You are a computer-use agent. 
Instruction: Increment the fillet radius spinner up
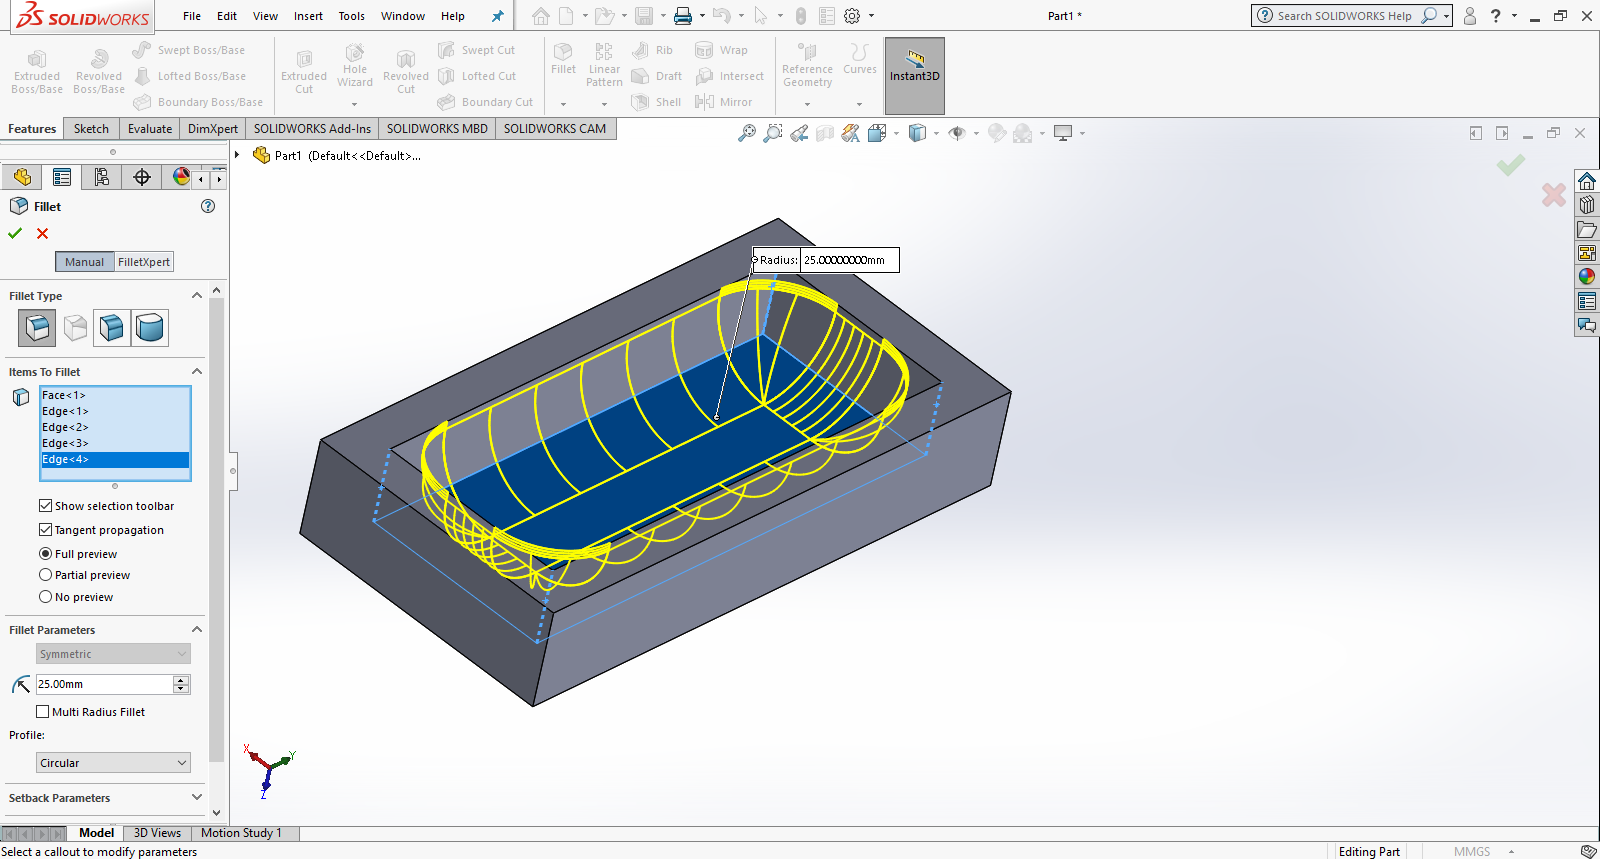pos(181,680)
